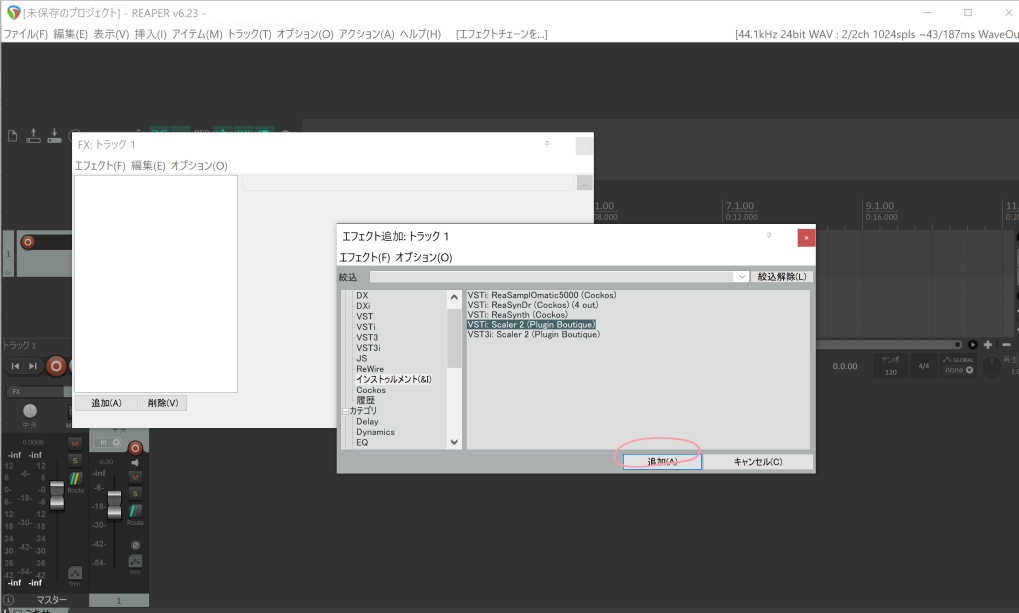1019x613 pixels.
Task: Solo track 1 in the mixer
Action: (135, 493)
